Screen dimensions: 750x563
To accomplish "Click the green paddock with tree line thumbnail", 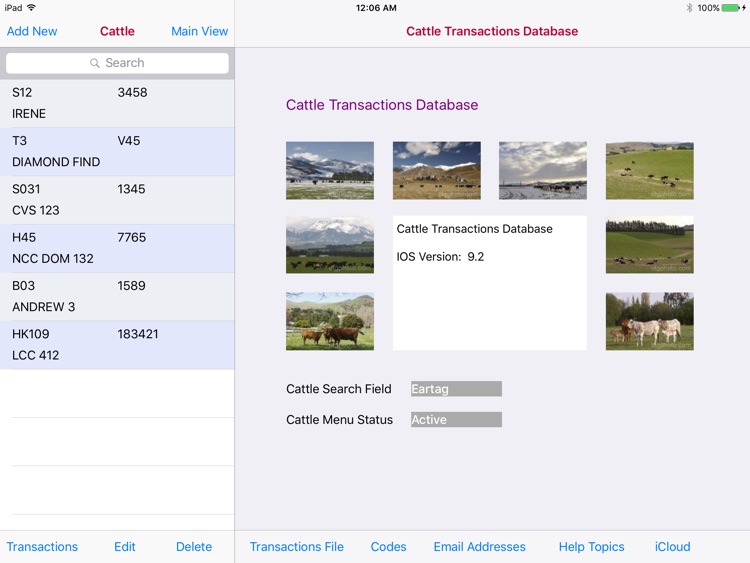I will tap(650, 244).
